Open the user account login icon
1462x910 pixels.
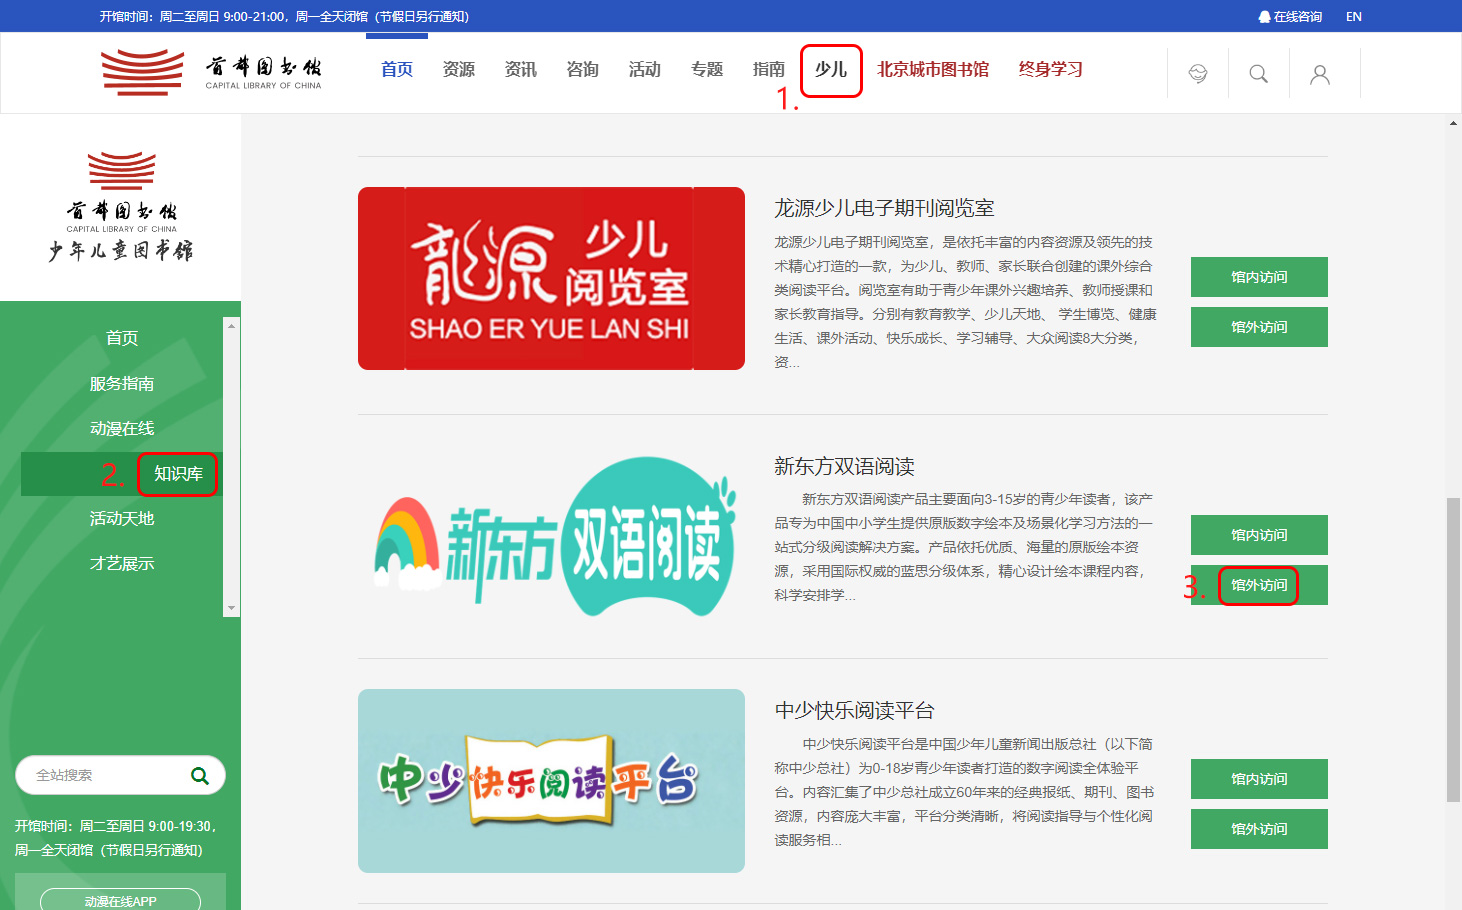1320,73
